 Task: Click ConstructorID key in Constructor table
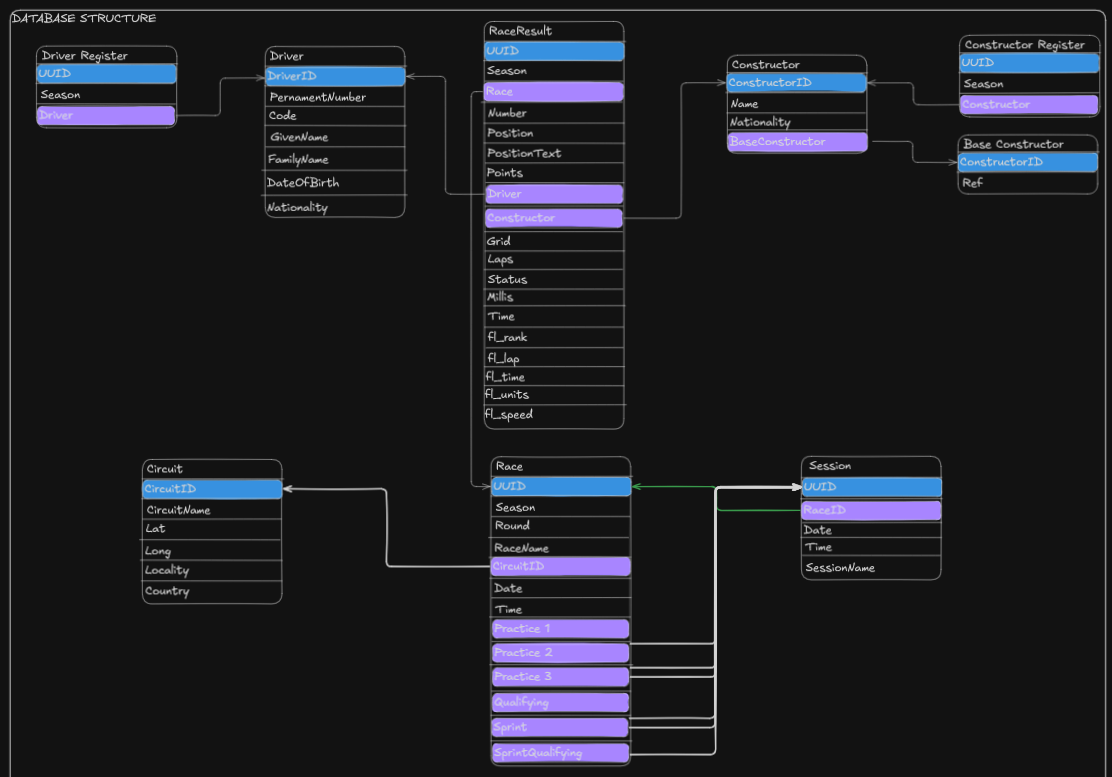click(797, 83)
